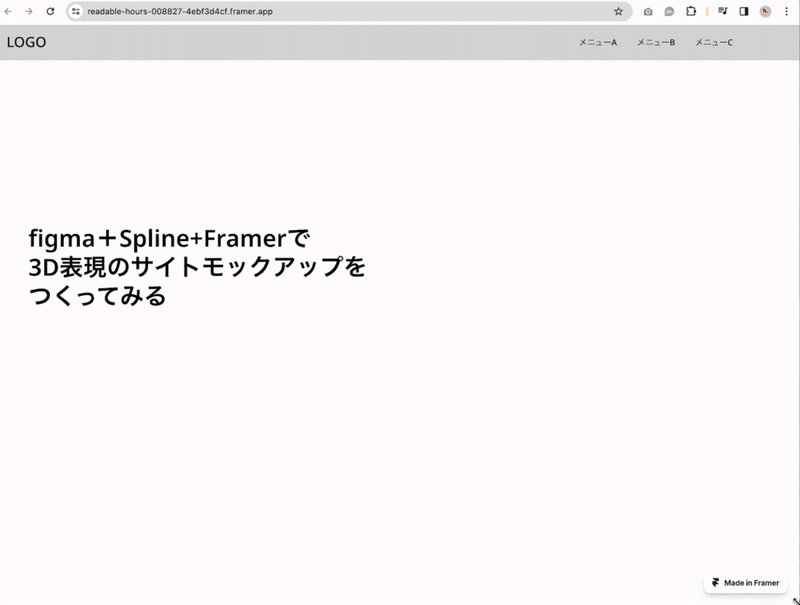Viewport: 800px width, 605px height.
Task: Open the Chrome profile avatar
Action: (x=765, y=11)
